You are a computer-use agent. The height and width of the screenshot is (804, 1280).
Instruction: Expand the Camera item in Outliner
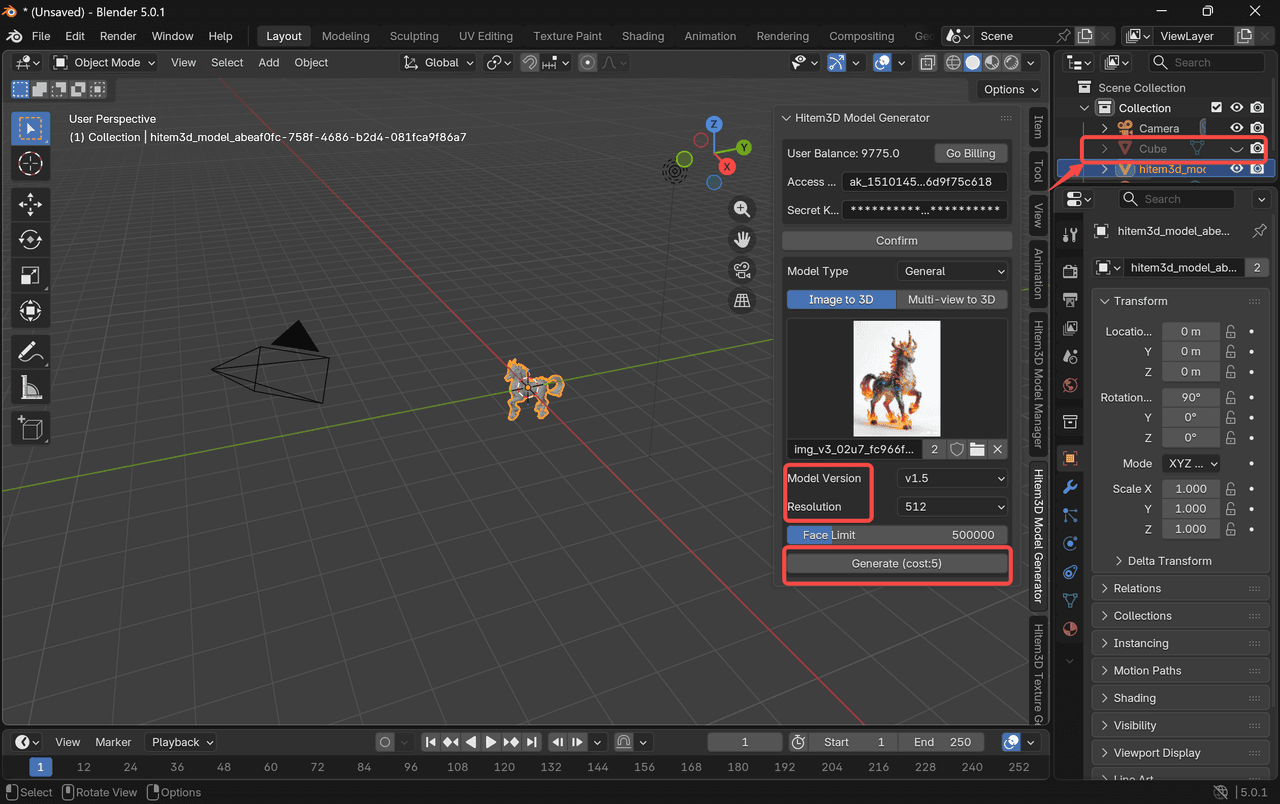point(1105,128)
